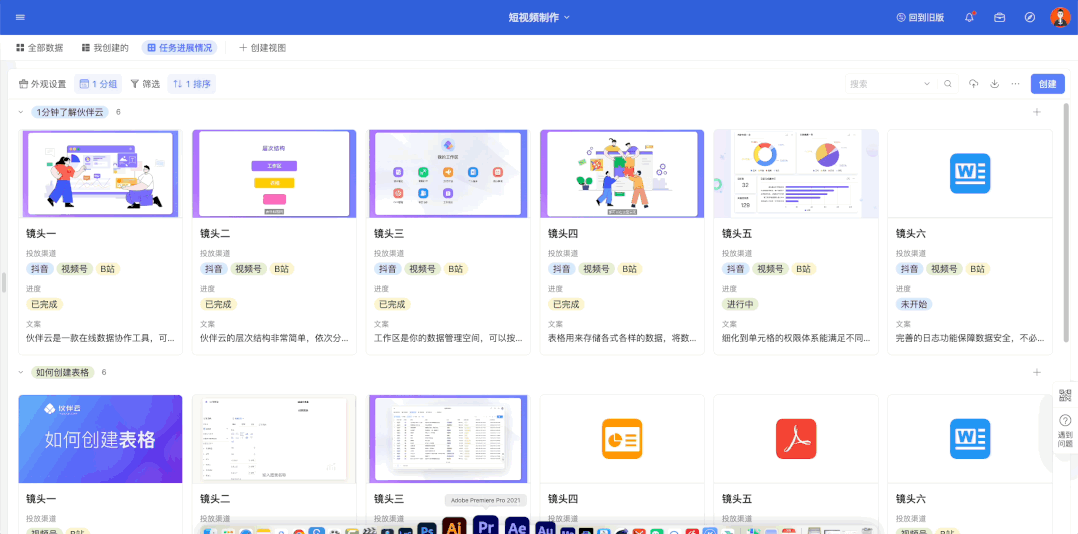The height and width of the screenshot is (534, 1078).
Task: Open the 镜头一 thumbnail in the first group
Action: pyautogui.click(x=100, y=173)
